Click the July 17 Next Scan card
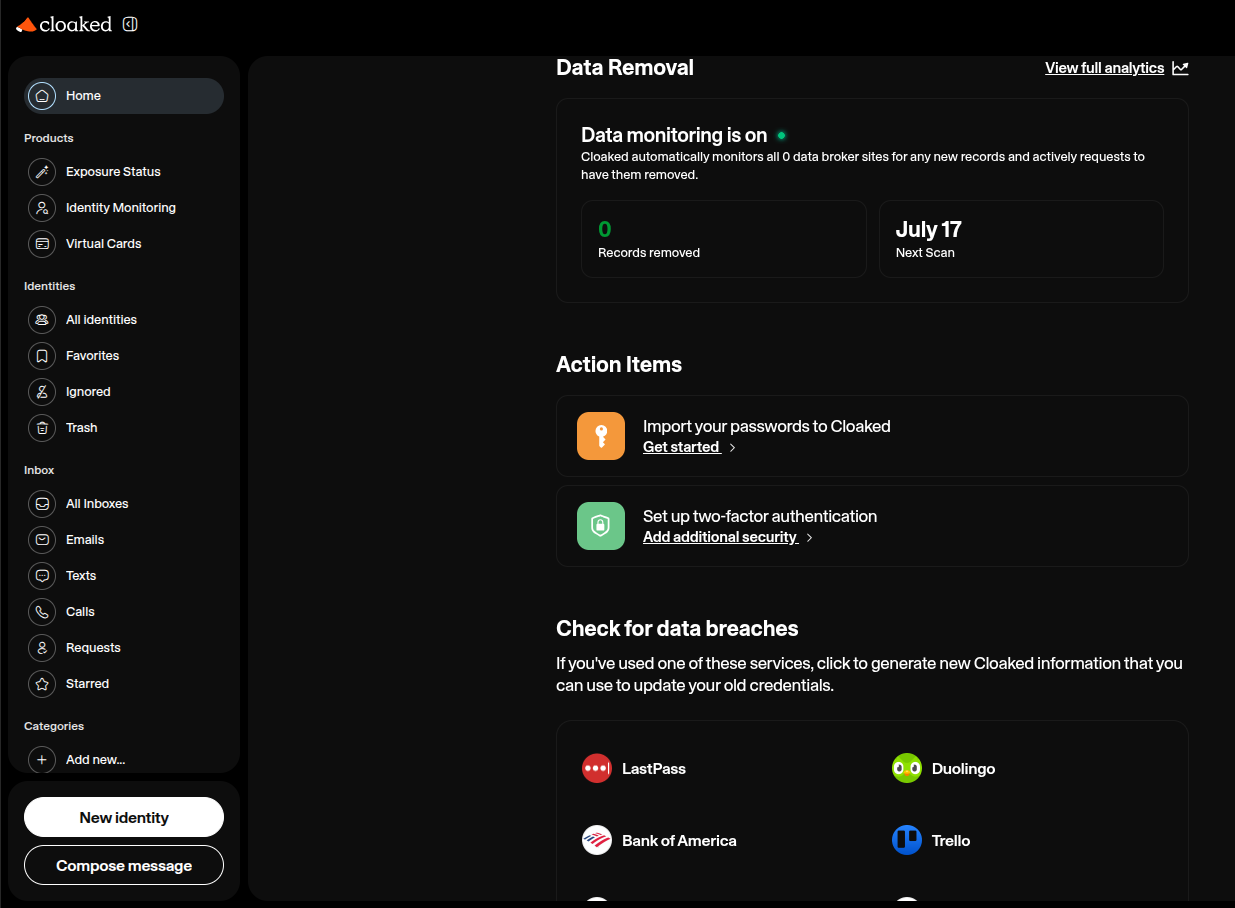This screenshot has height=908, width=1235. coord(1021,239)
